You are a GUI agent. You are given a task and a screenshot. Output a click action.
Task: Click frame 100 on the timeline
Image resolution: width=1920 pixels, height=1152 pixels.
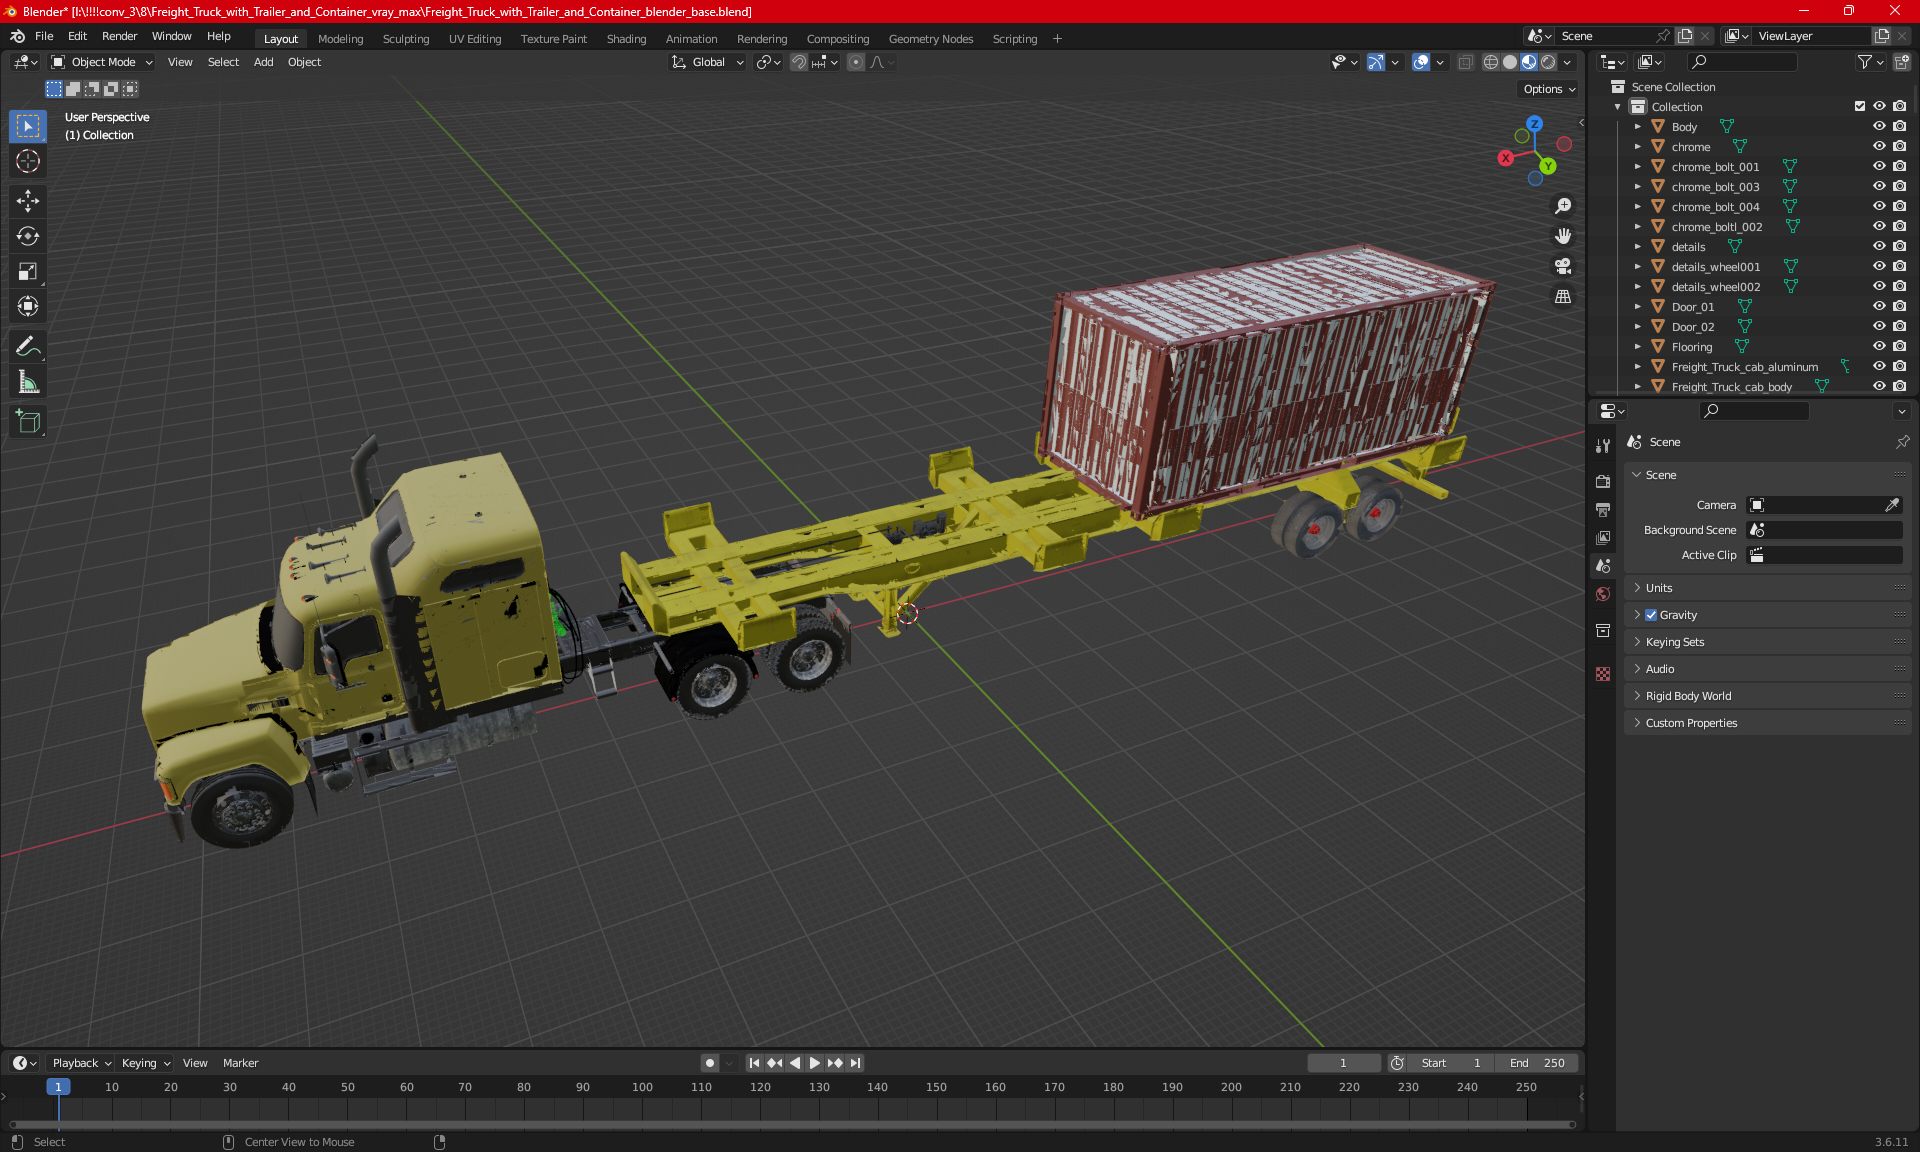(x=642, y=1088)
